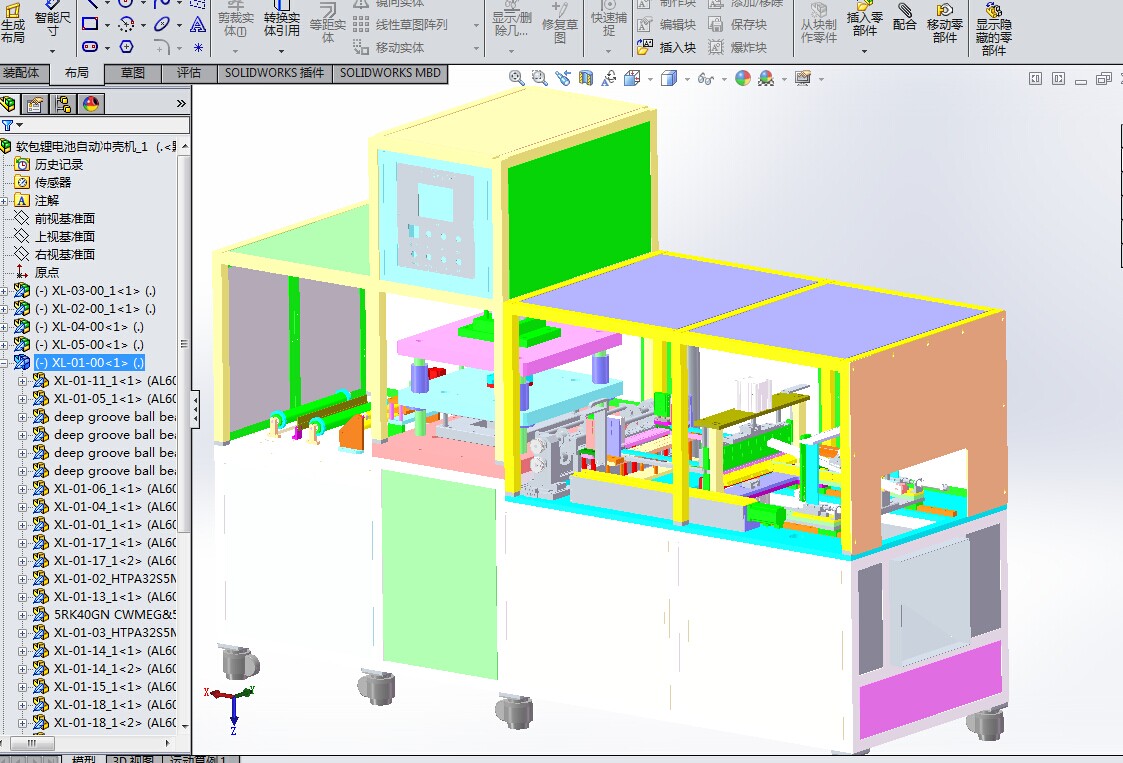This screenshot has width=1123, height=763.
Task: Open the ConfigurationManager tab icon
Action: click(63, 103)
